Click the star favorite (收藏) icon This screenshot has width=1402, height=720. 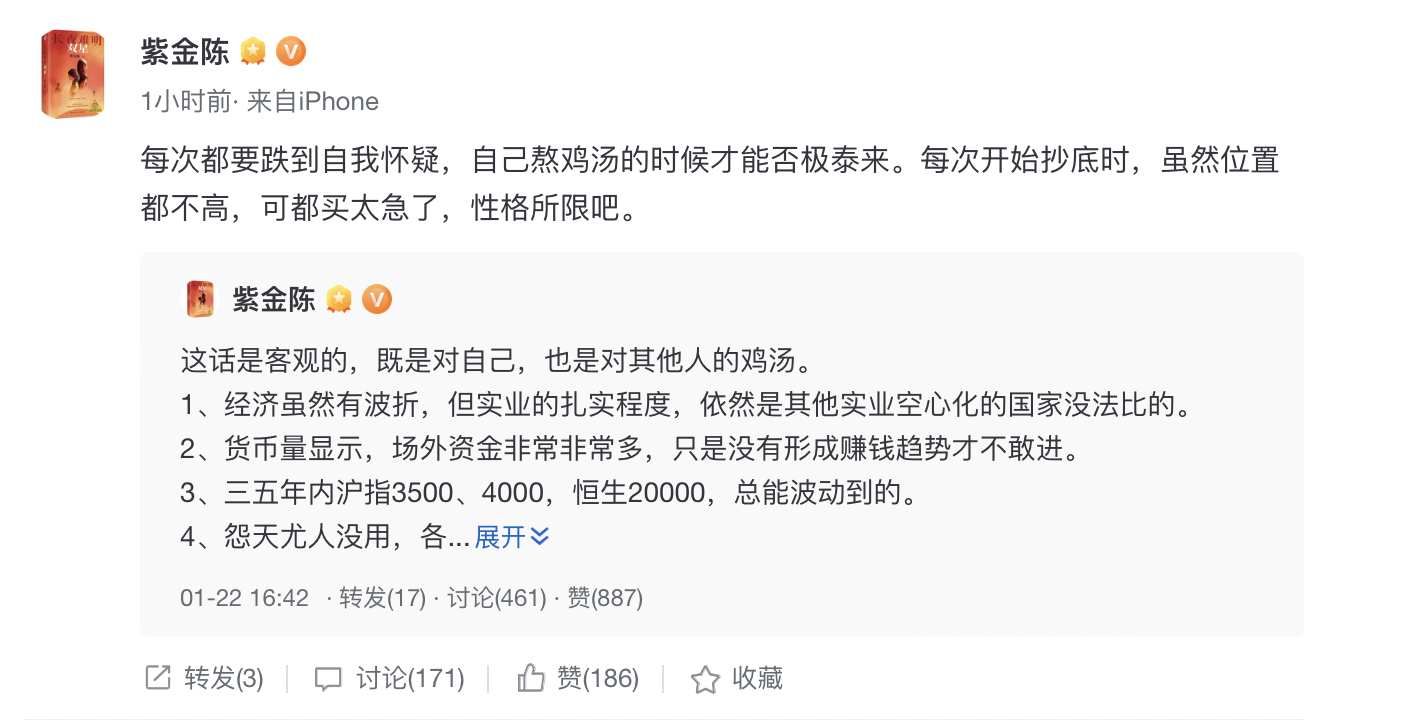[705, 679]
